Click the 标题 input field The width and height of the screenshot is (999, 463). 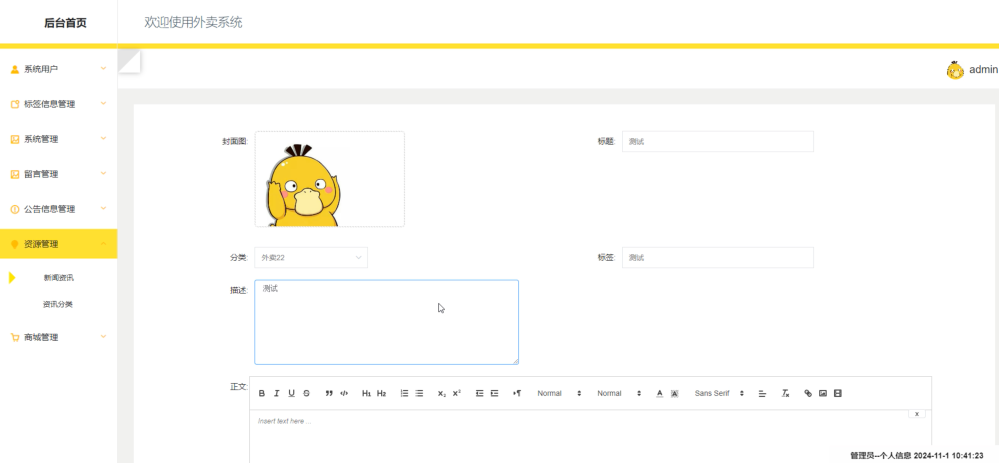pos(717,141)
